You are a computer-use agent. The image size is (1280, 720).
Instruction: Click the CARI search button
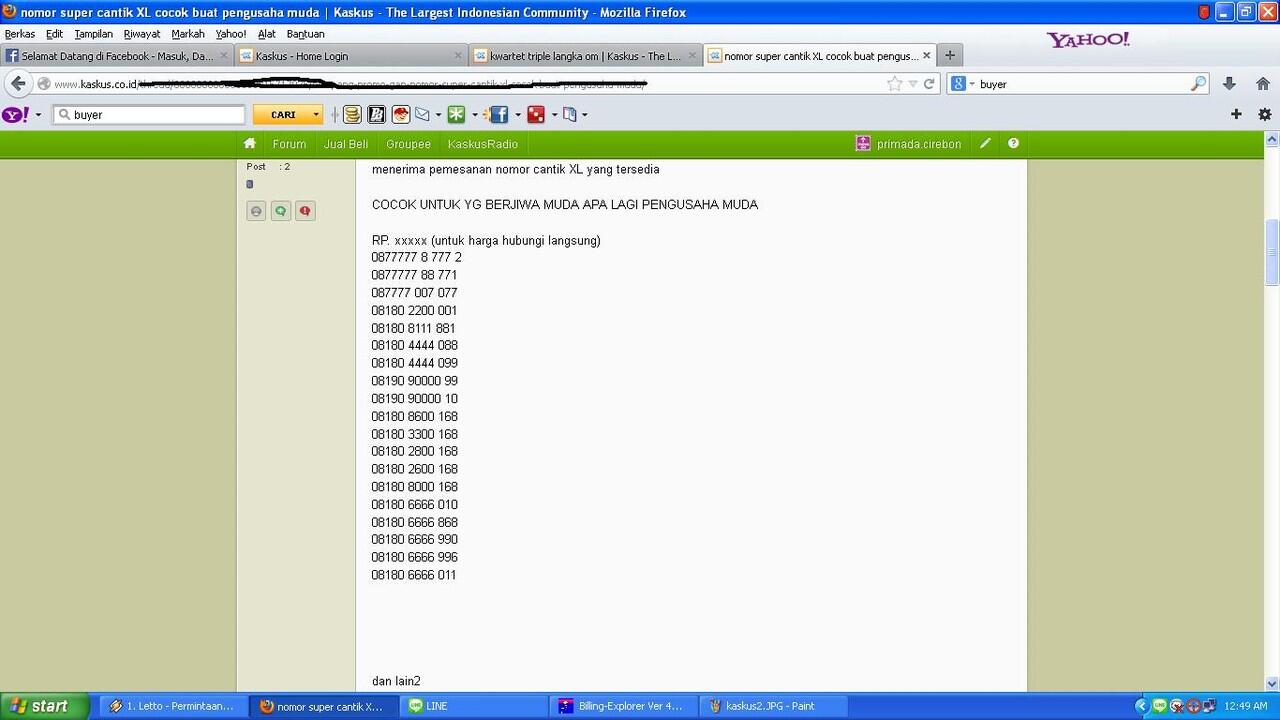tap(283, 115)
